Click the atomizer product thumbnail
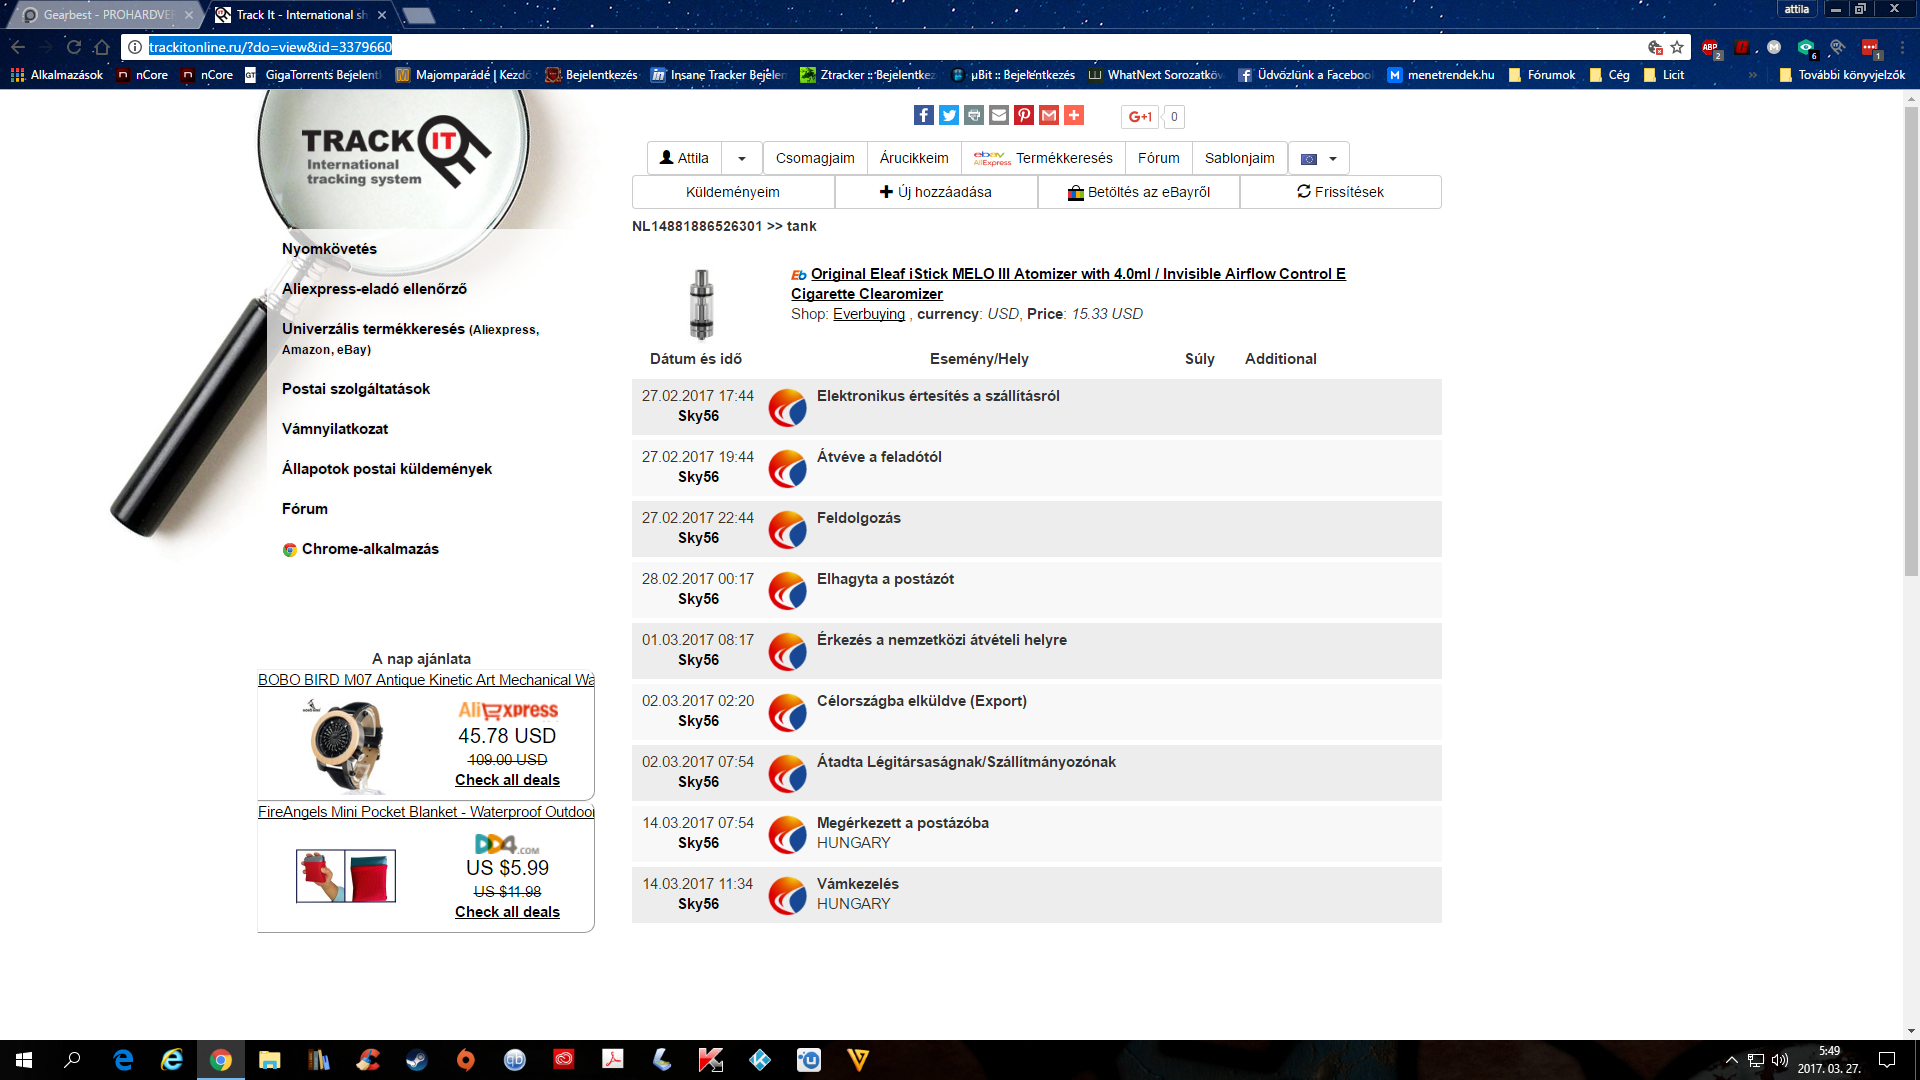 tap(701, 304)
